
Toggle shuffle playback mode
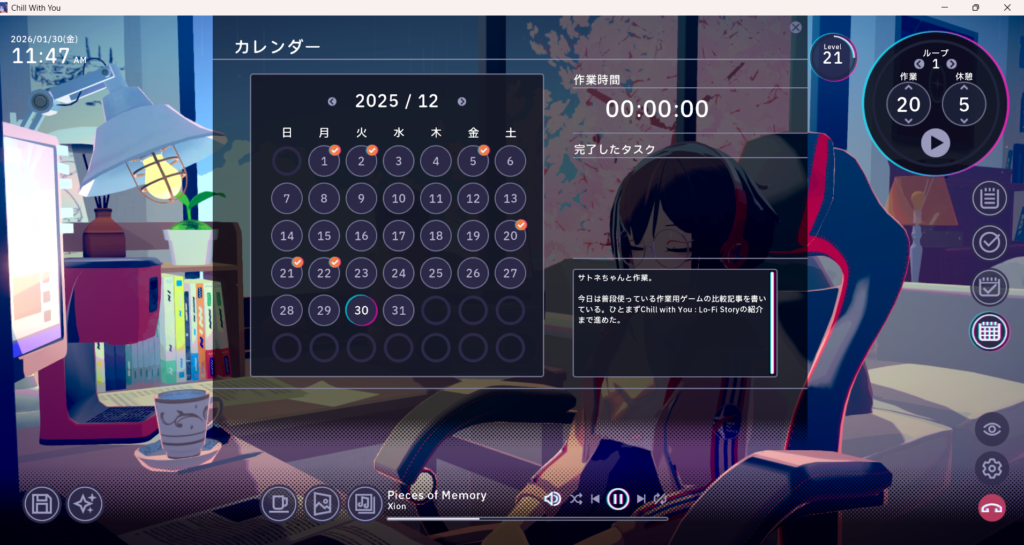point(576,498)
